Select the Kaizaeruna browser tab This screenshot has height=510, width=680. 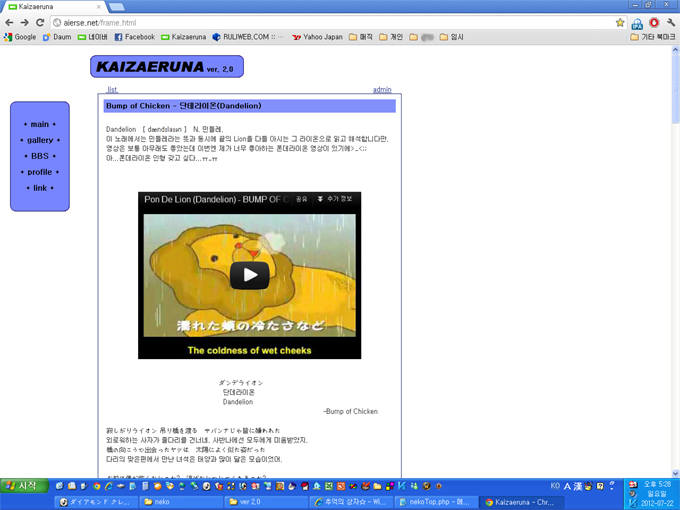pyautogui.click(x=52, y=7)
